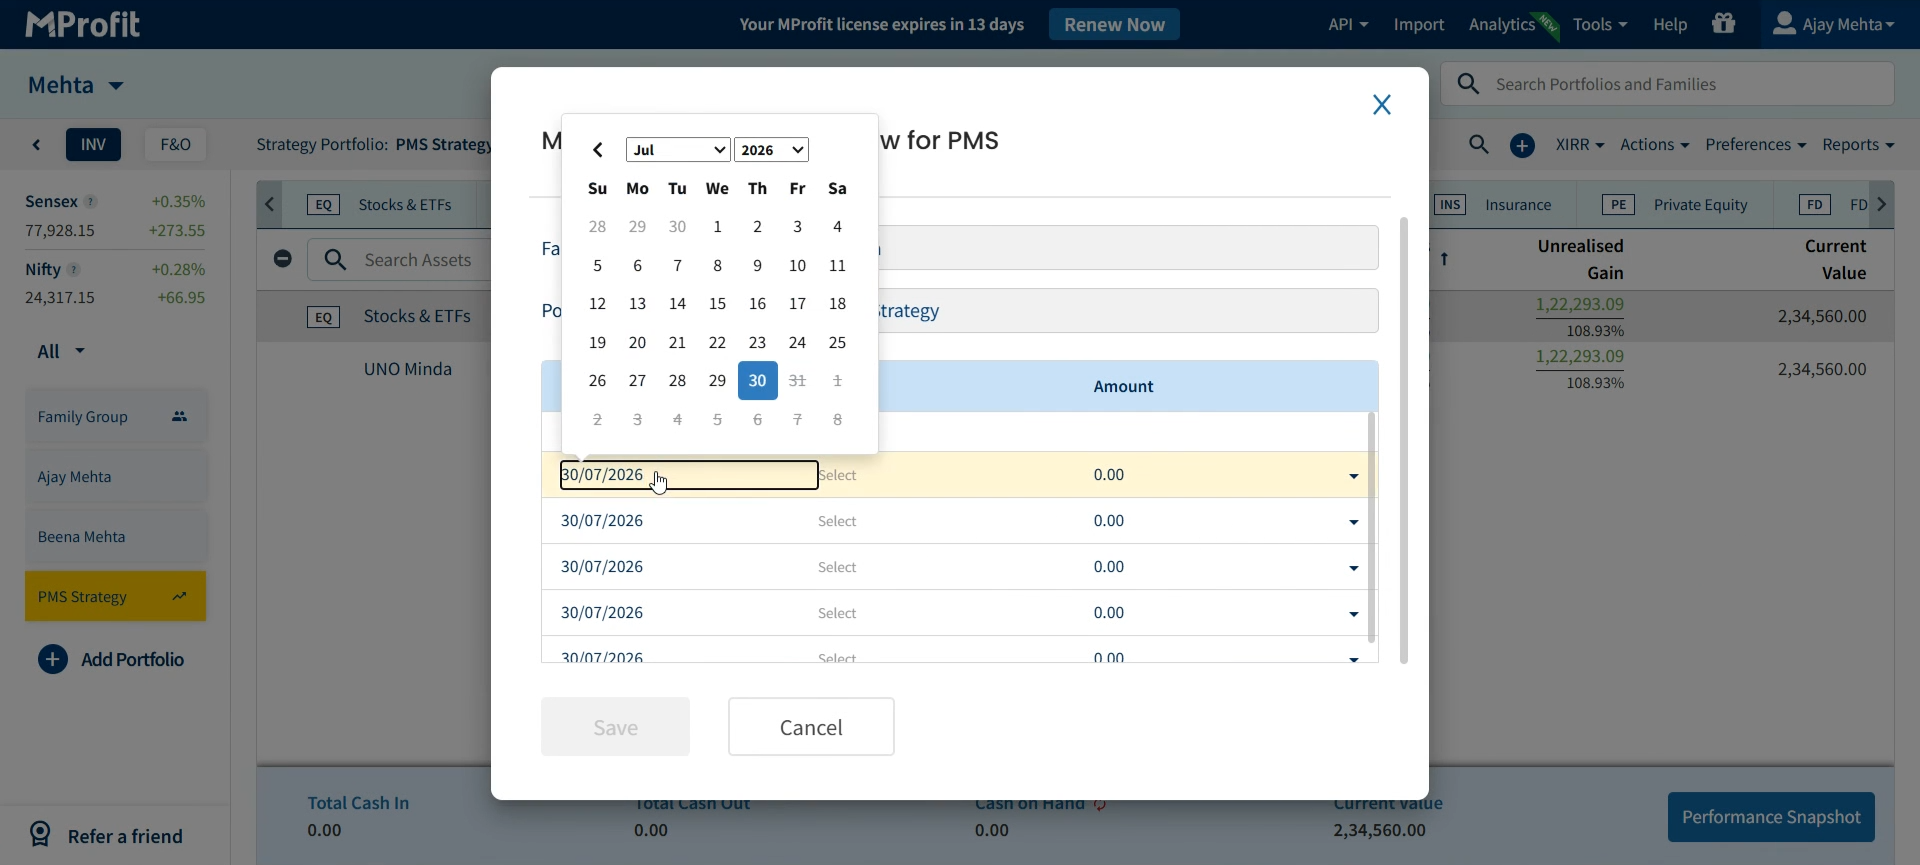Open the Help menu item

1670,24
